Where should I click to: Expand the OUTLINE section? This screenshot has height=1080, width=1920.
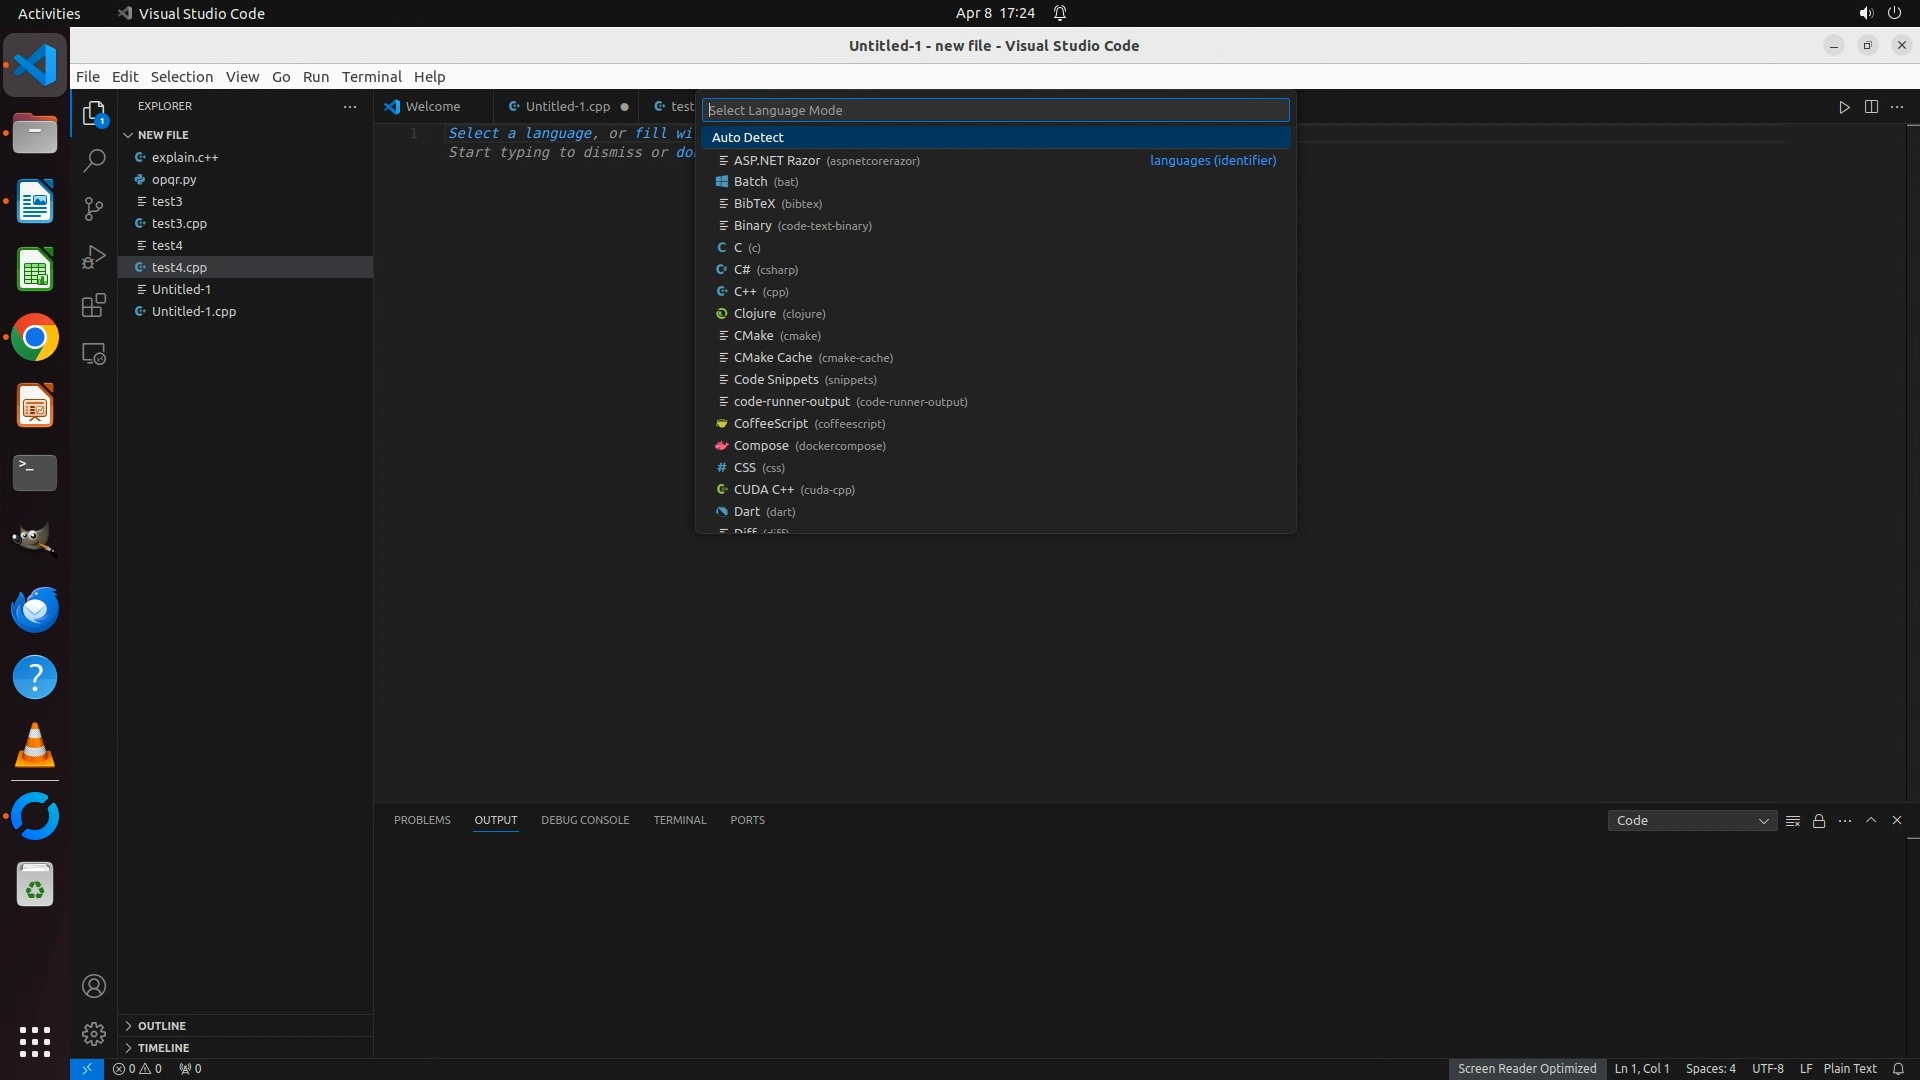coord(162,1026)
